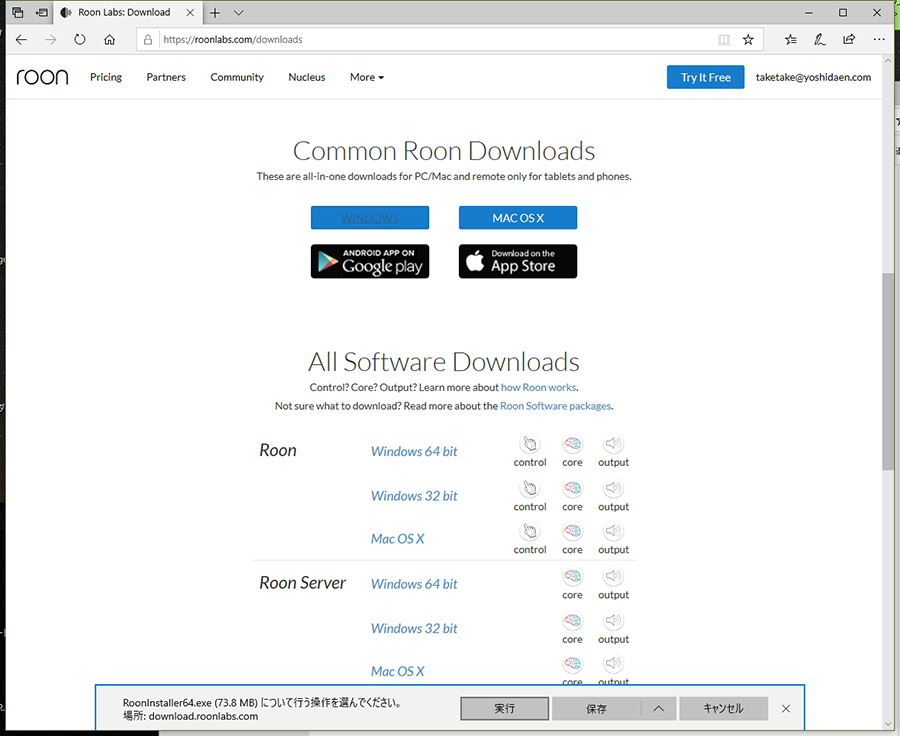This screenshot has width=900, height=736.
Task: Click control icon for Roon Windows 64 bit
Action: coord(530,445)
